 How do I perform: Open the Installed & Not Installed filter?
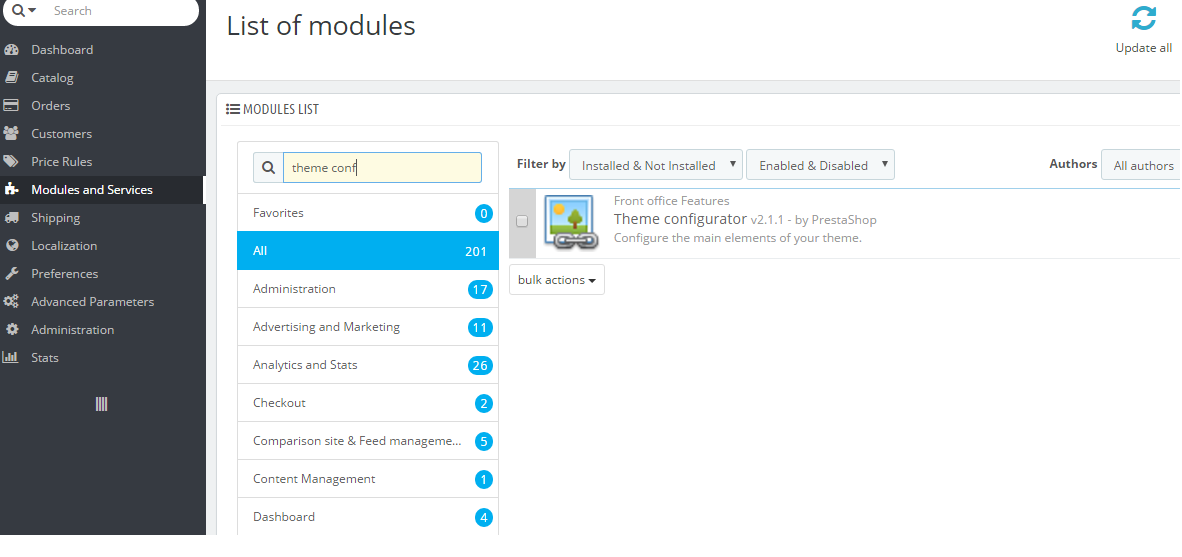click(655, 165)
